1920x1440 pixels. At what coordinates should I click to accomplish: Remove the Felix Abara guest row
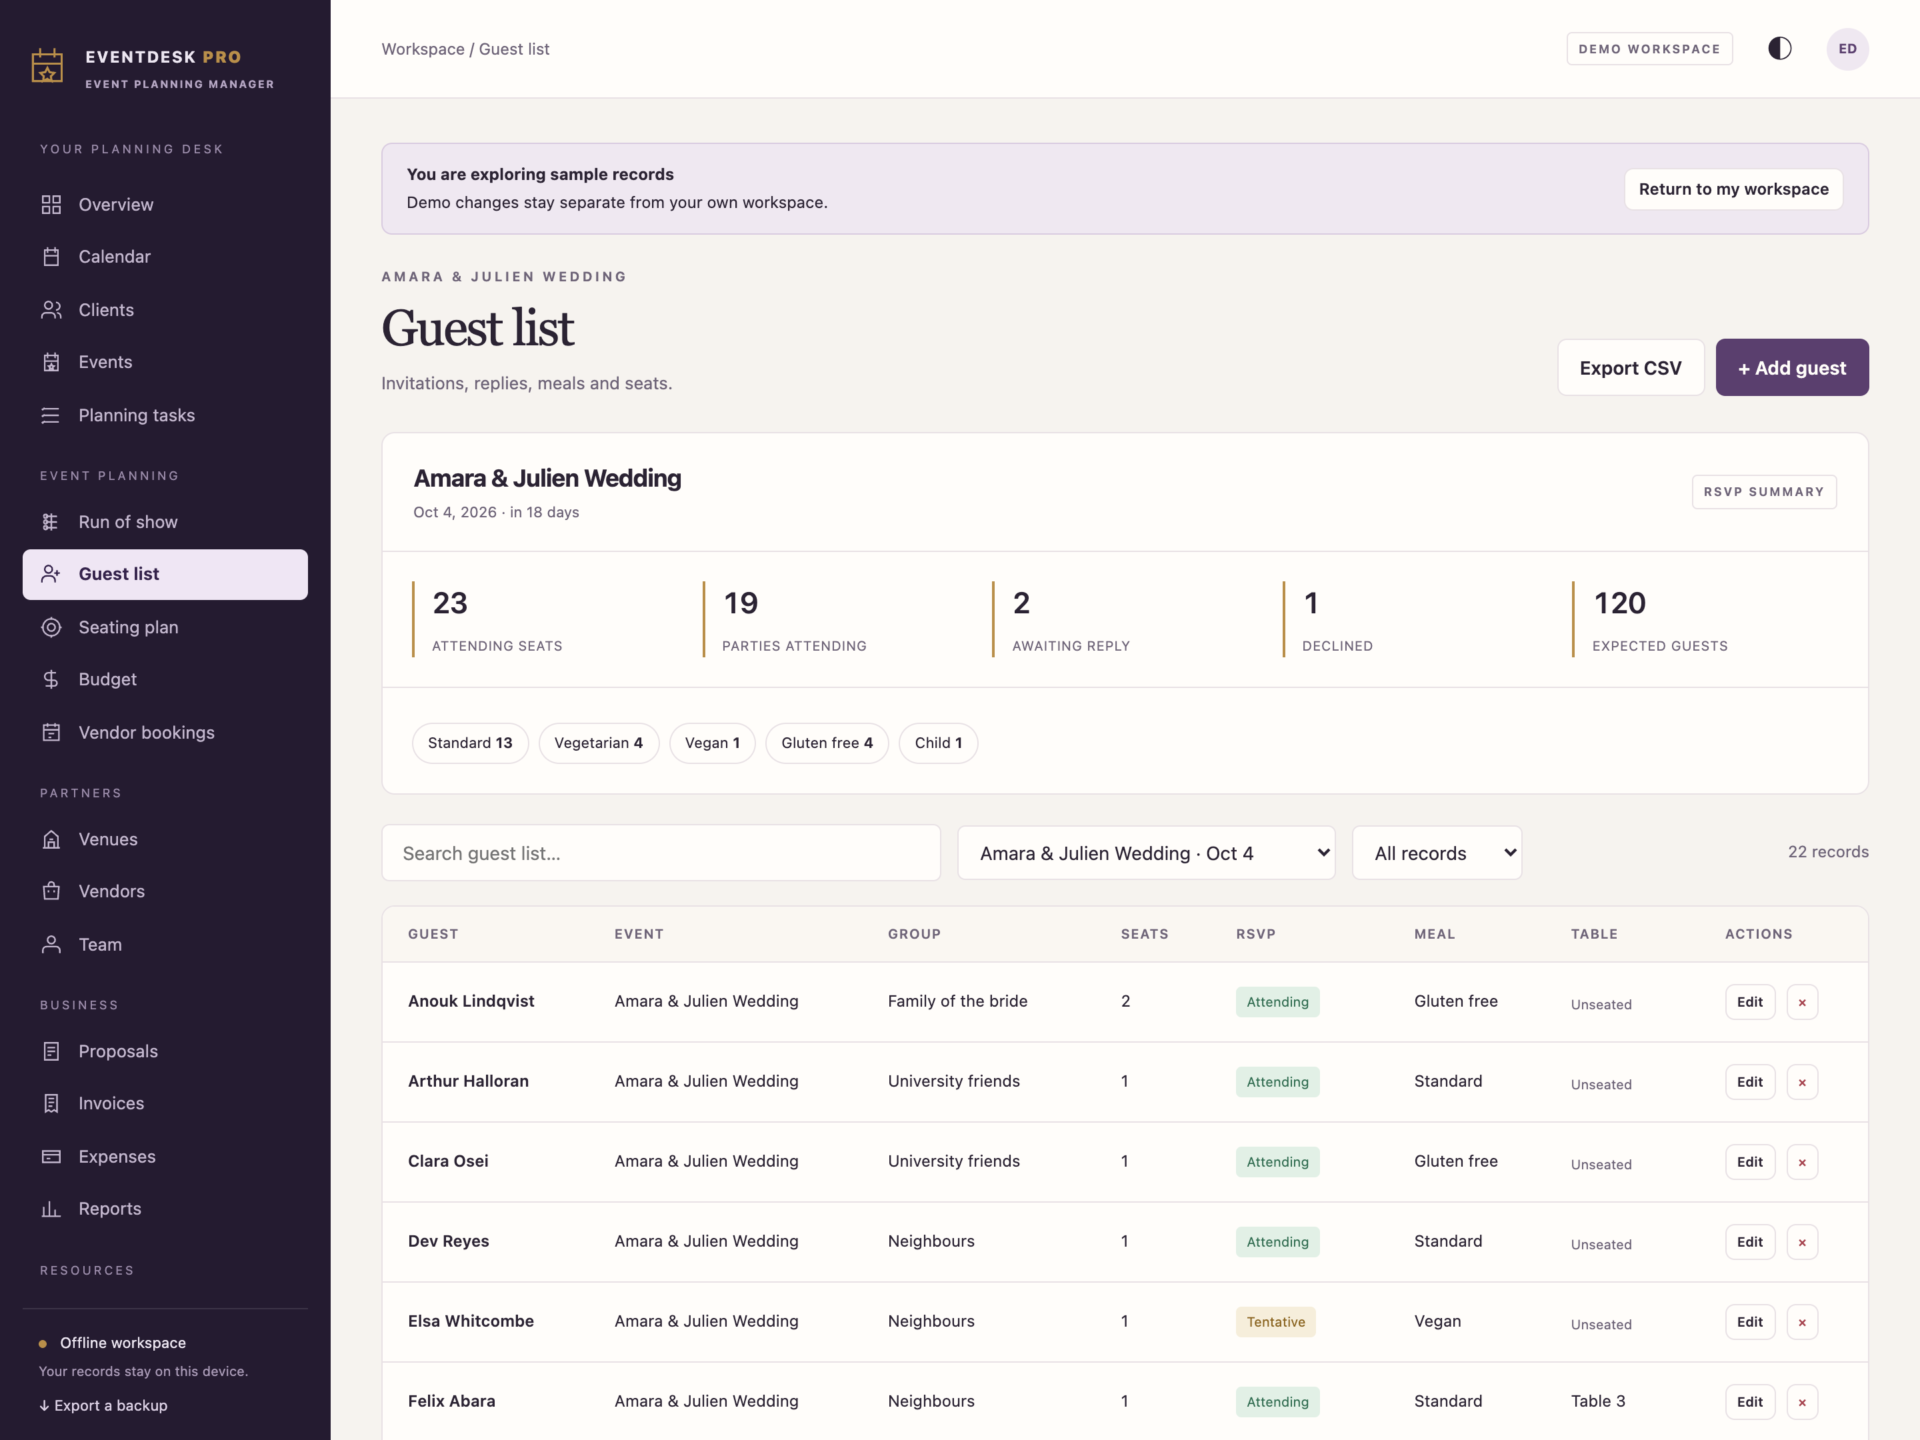pos(1802,1402)
